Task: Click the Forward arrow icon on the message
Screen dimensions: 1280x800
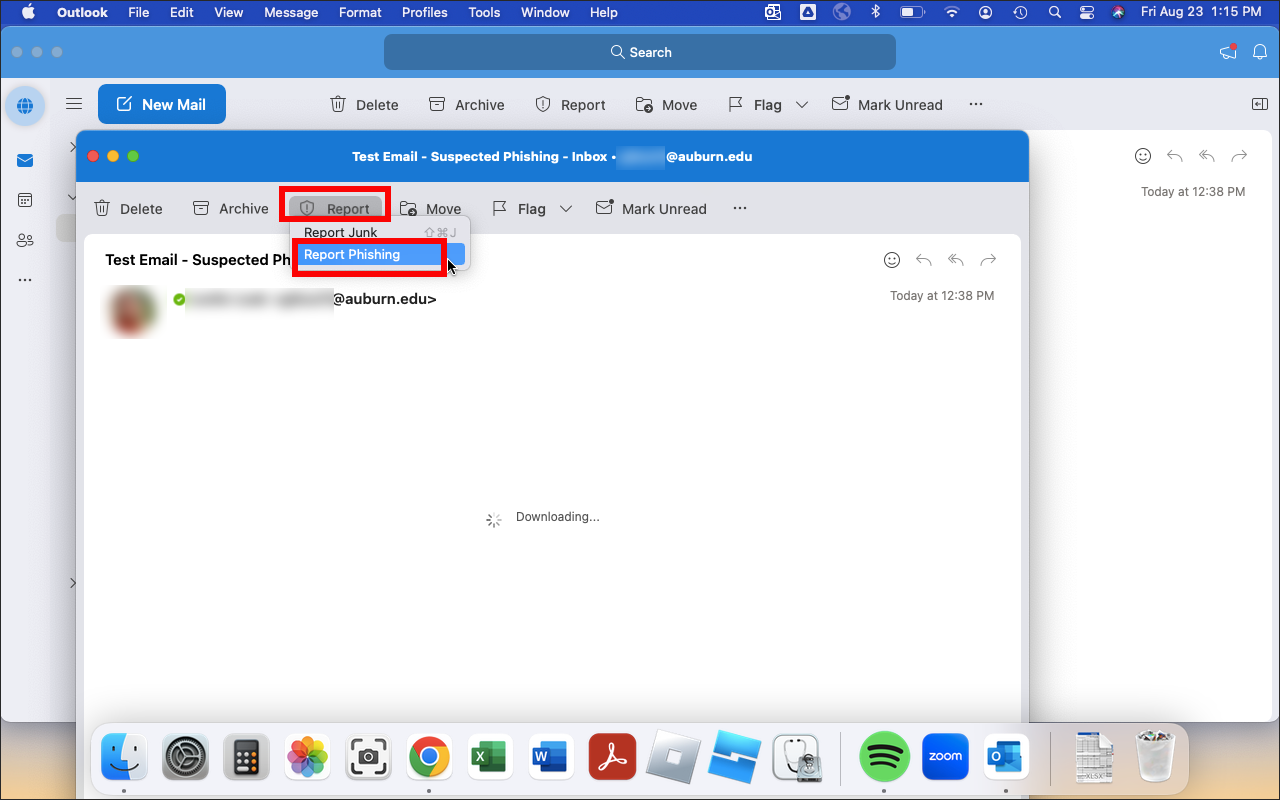Action: pyautogui.click(x=988, y=260)
